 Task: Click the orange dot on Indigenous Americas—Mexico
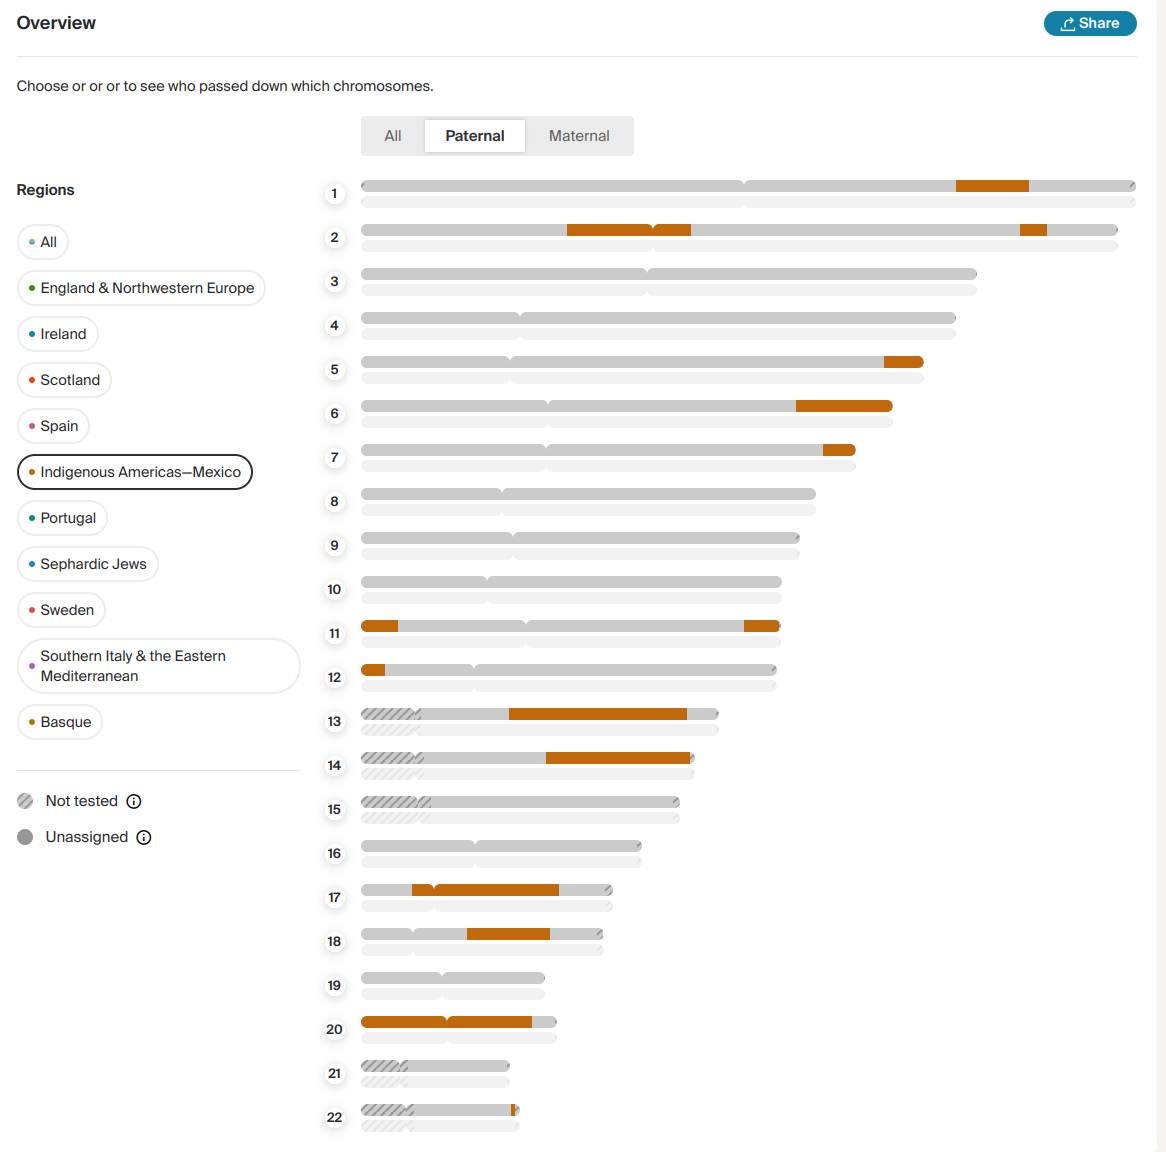31,471
